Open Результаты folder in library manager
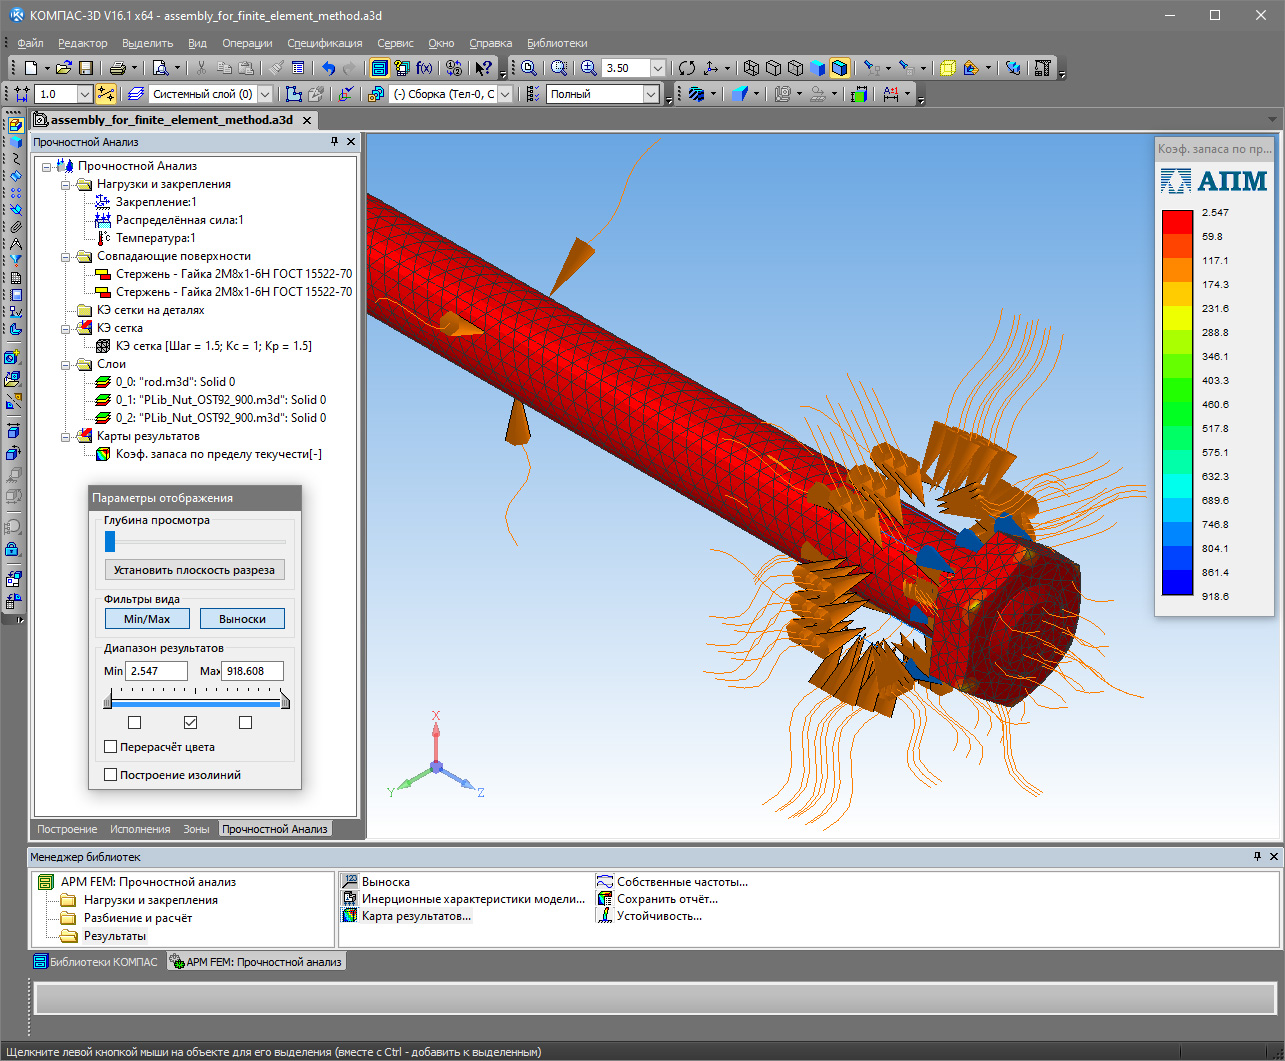The width and height of the screenshot is (1285, 1061). click(x=114, y=936)
